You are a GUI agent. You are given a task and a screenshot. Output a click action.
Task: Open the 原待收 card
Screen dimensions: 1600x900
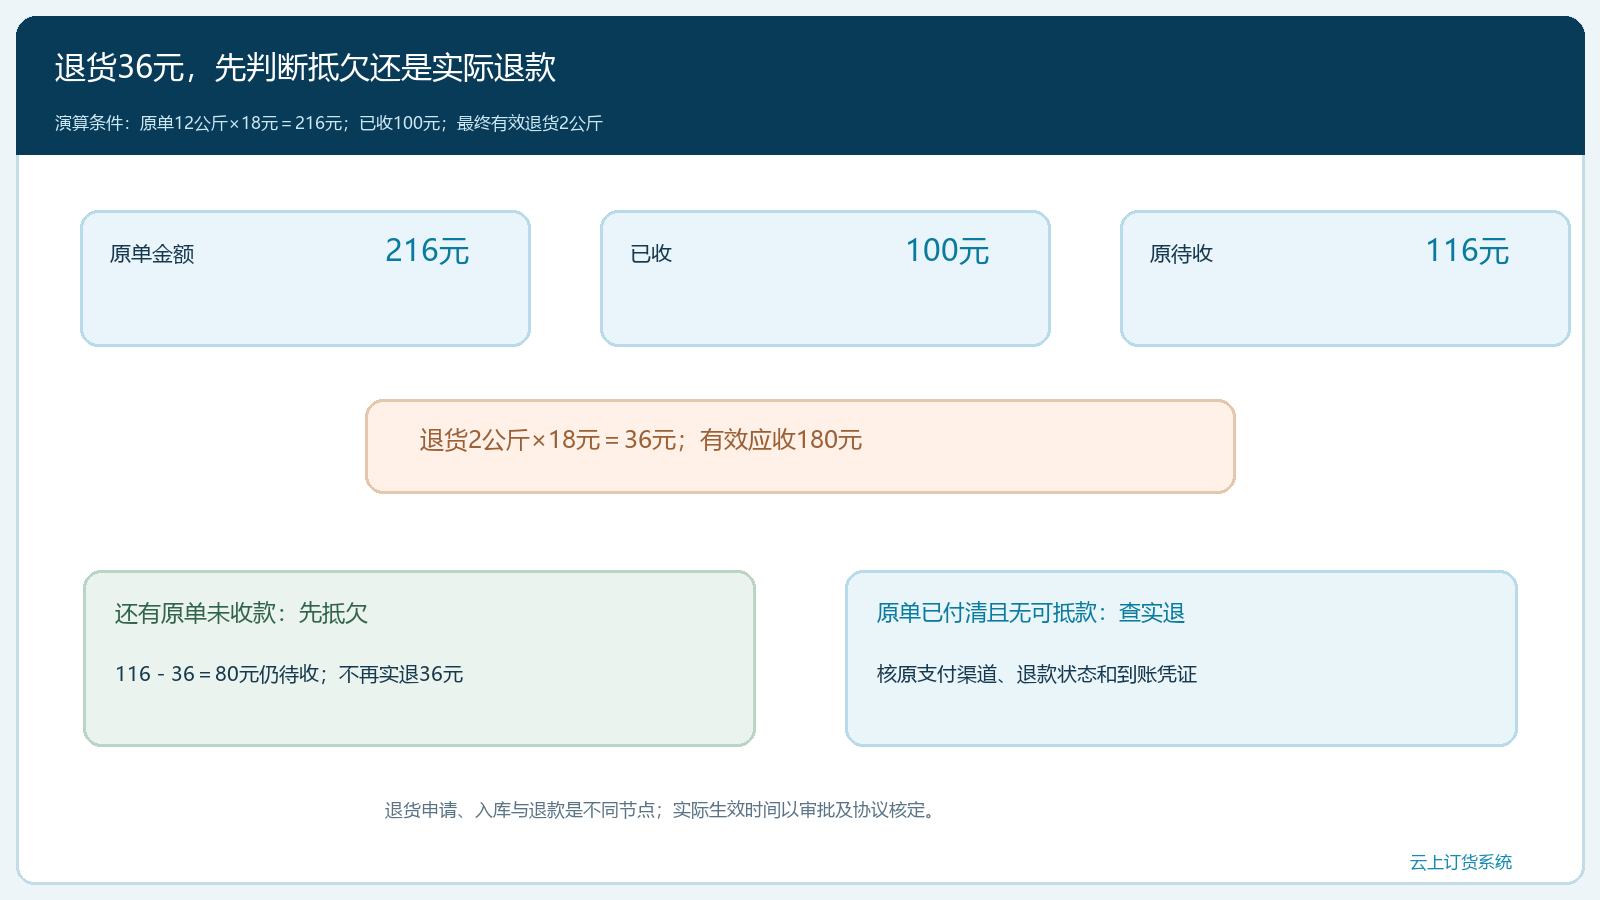[x=1345, y=278]
